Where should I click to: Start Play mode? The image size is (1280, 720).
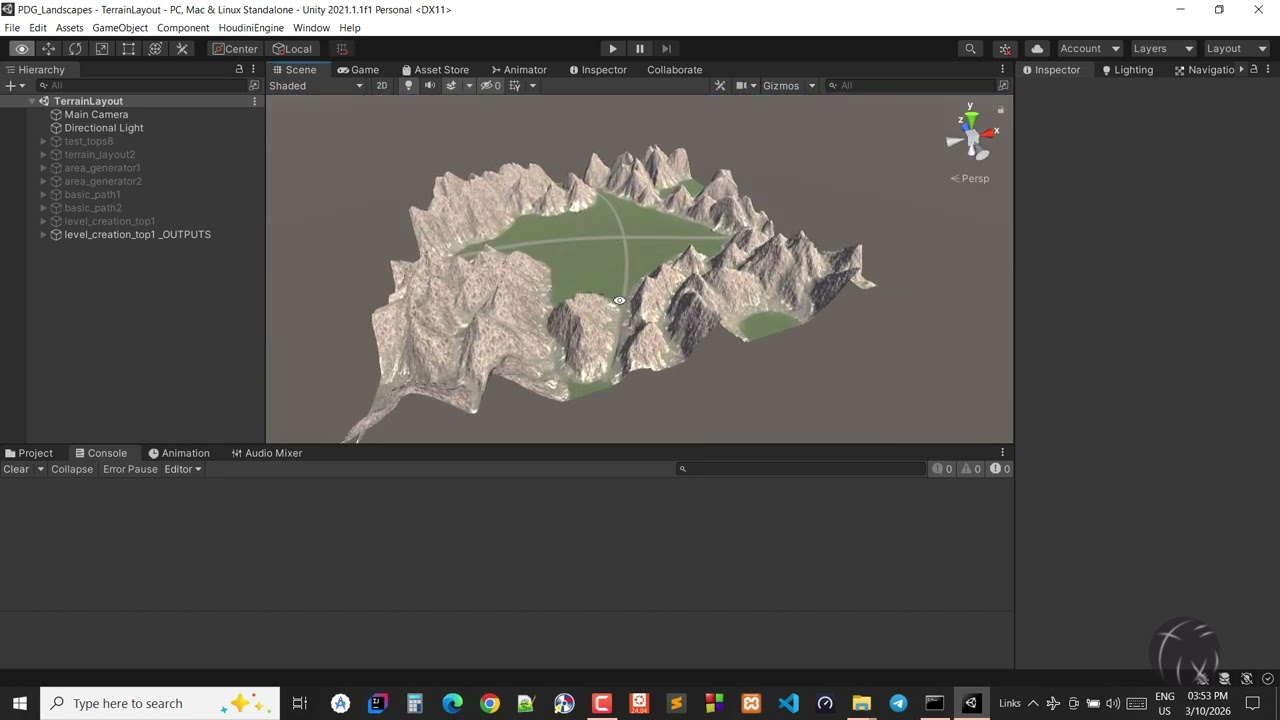click(613, 49)
